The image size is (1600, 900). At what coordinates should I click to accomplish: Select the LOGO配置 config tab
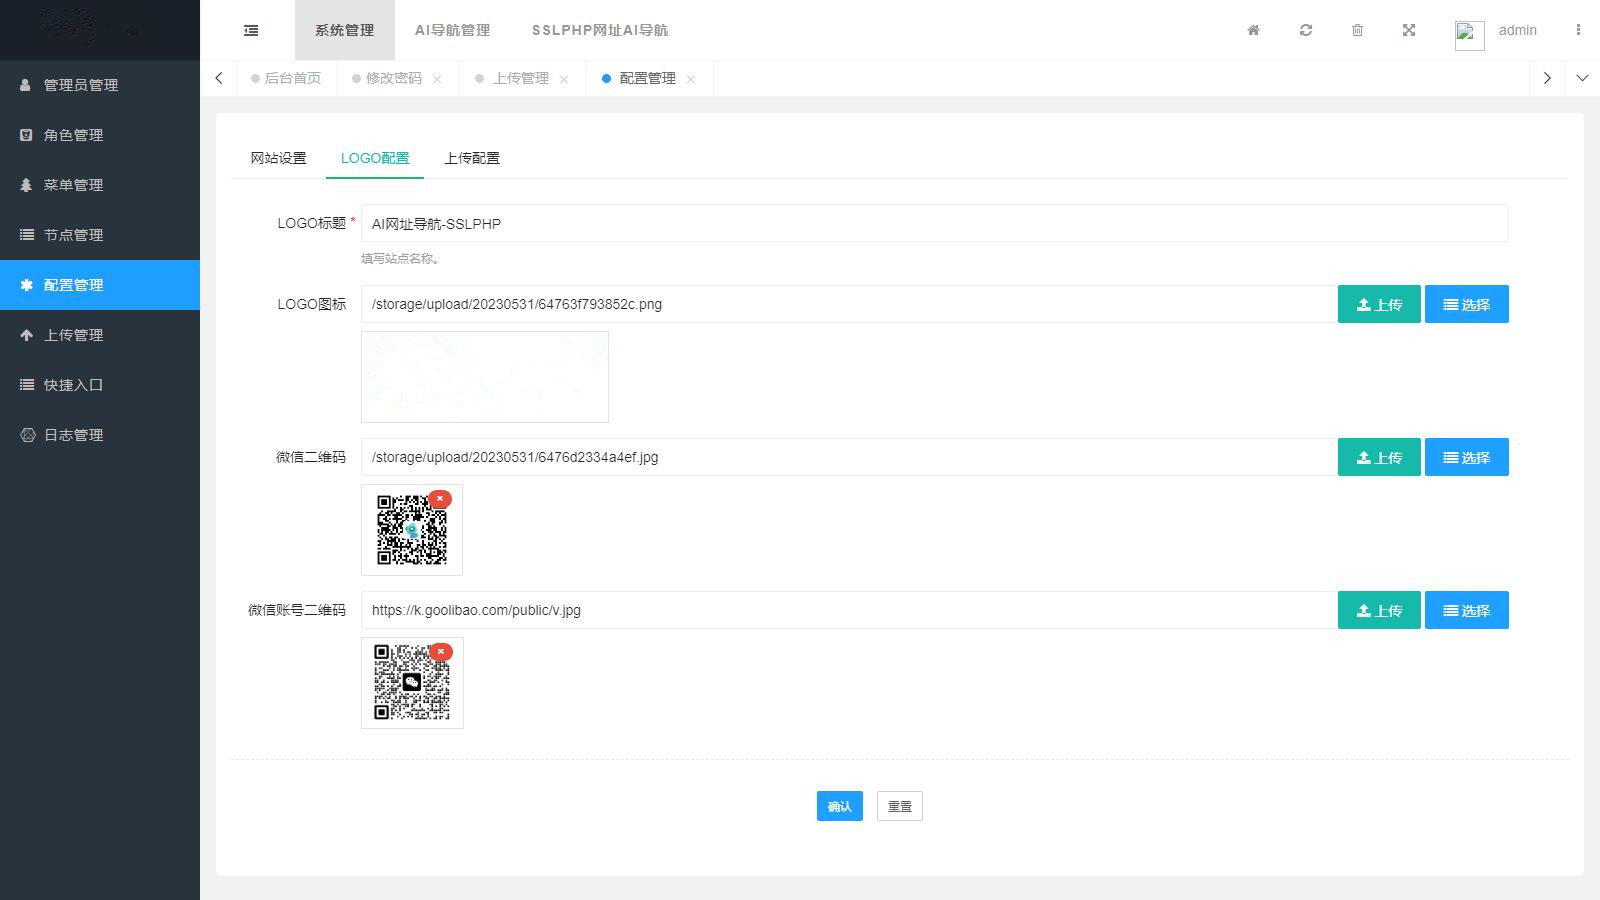coord(375,158)
